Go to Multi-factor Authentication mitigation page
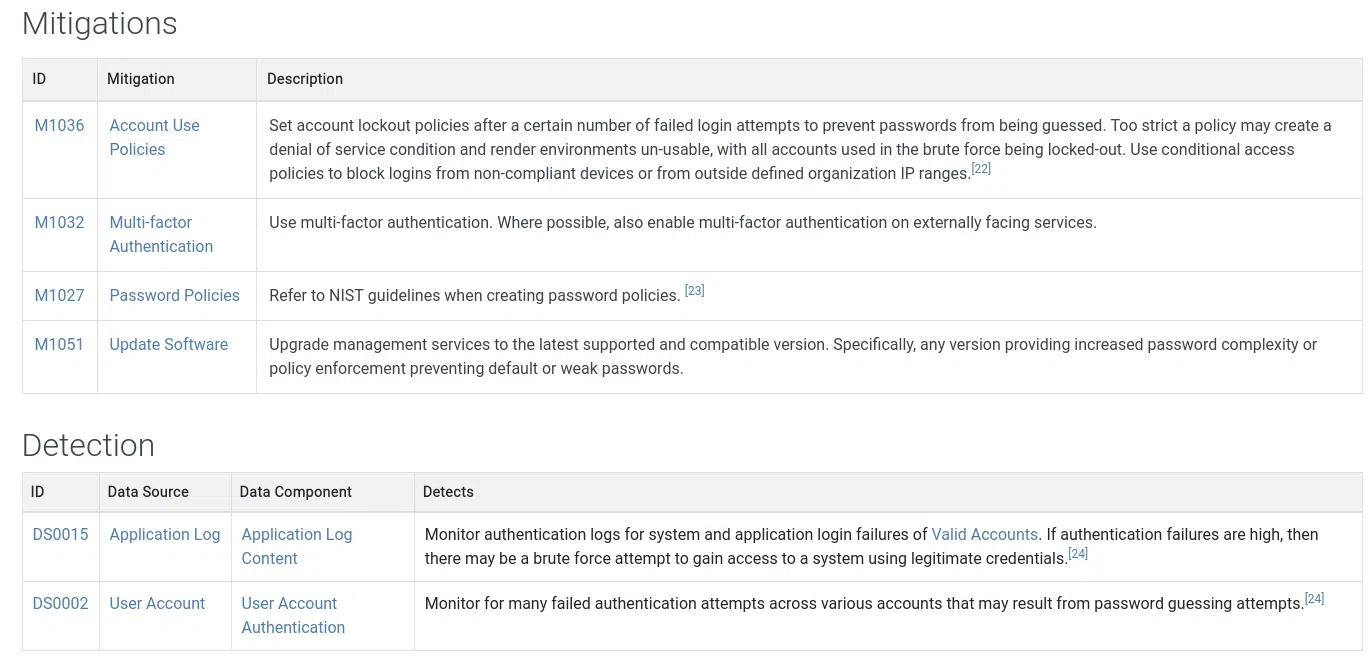Image resolution: width=1370 pixels, height=661 pixels. pyautogui.click(x=161, y=234)
